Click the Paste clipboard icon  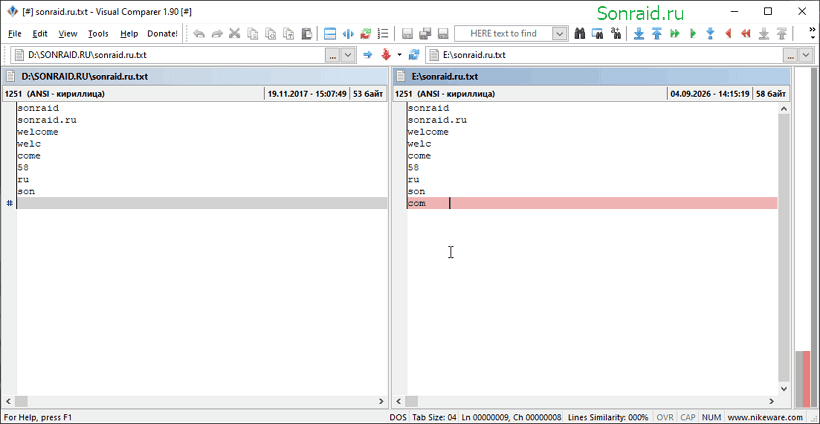pyautogui.click(x=306, y=34)
